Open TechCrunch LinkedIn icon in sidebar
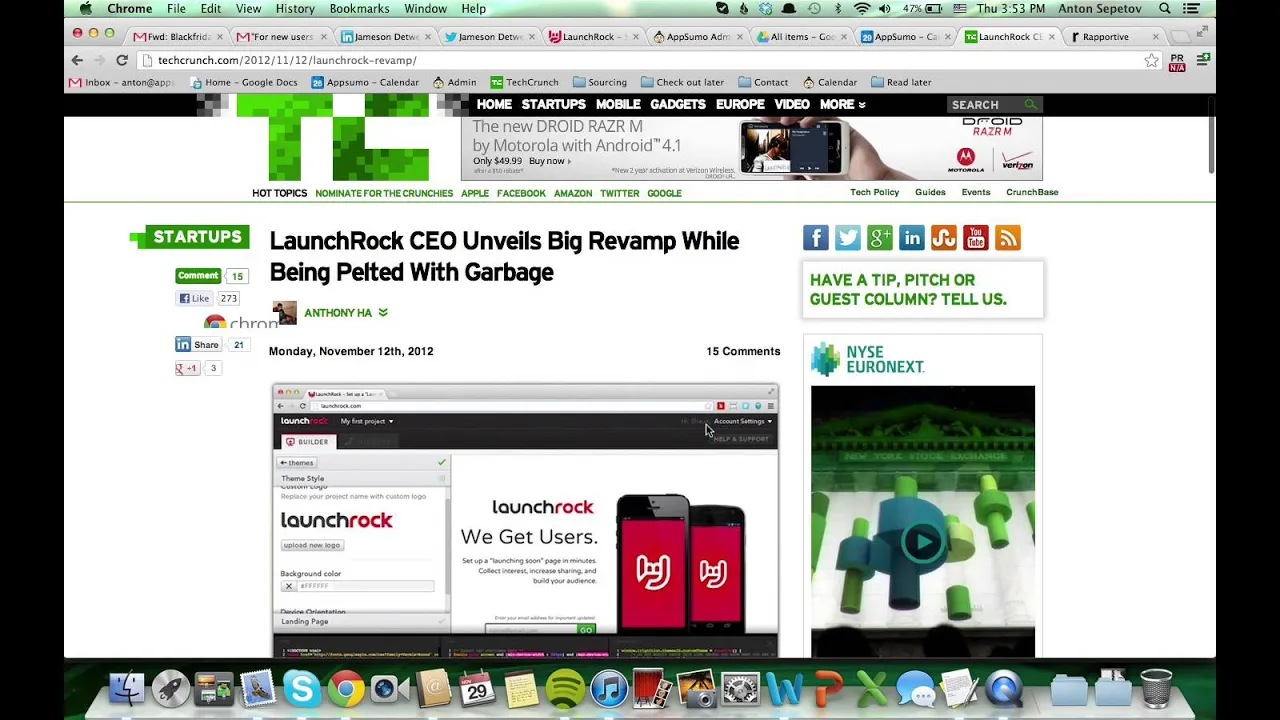The width and height of the screenshot is (1280, 720). pos(912,238)
